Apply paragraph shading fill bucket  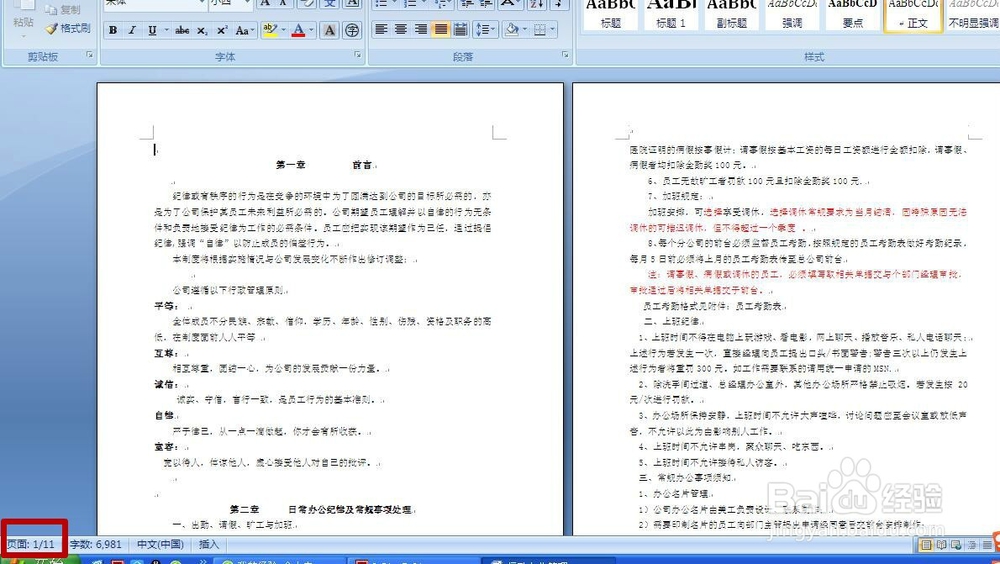(511, 29)
